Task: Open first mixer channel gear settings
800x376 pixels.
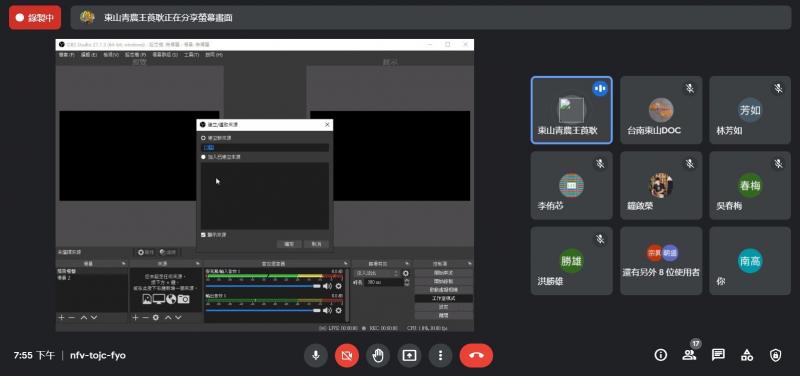Action: (x=338, y=286)
